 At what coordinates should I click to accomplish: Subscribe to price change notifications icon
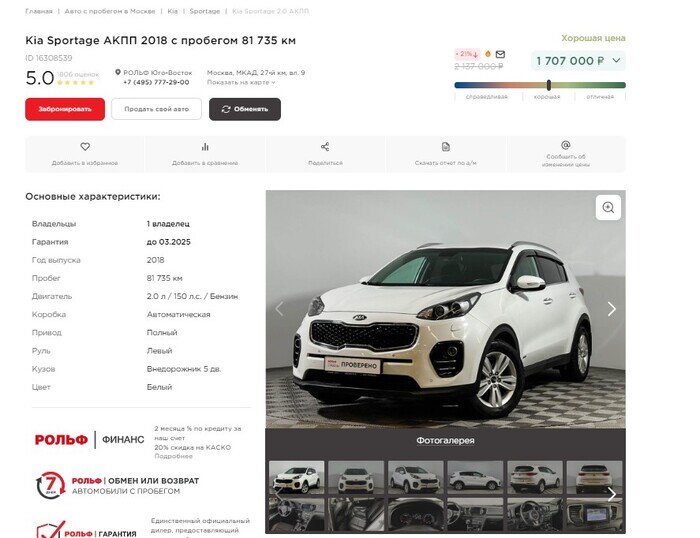(565, 145)
